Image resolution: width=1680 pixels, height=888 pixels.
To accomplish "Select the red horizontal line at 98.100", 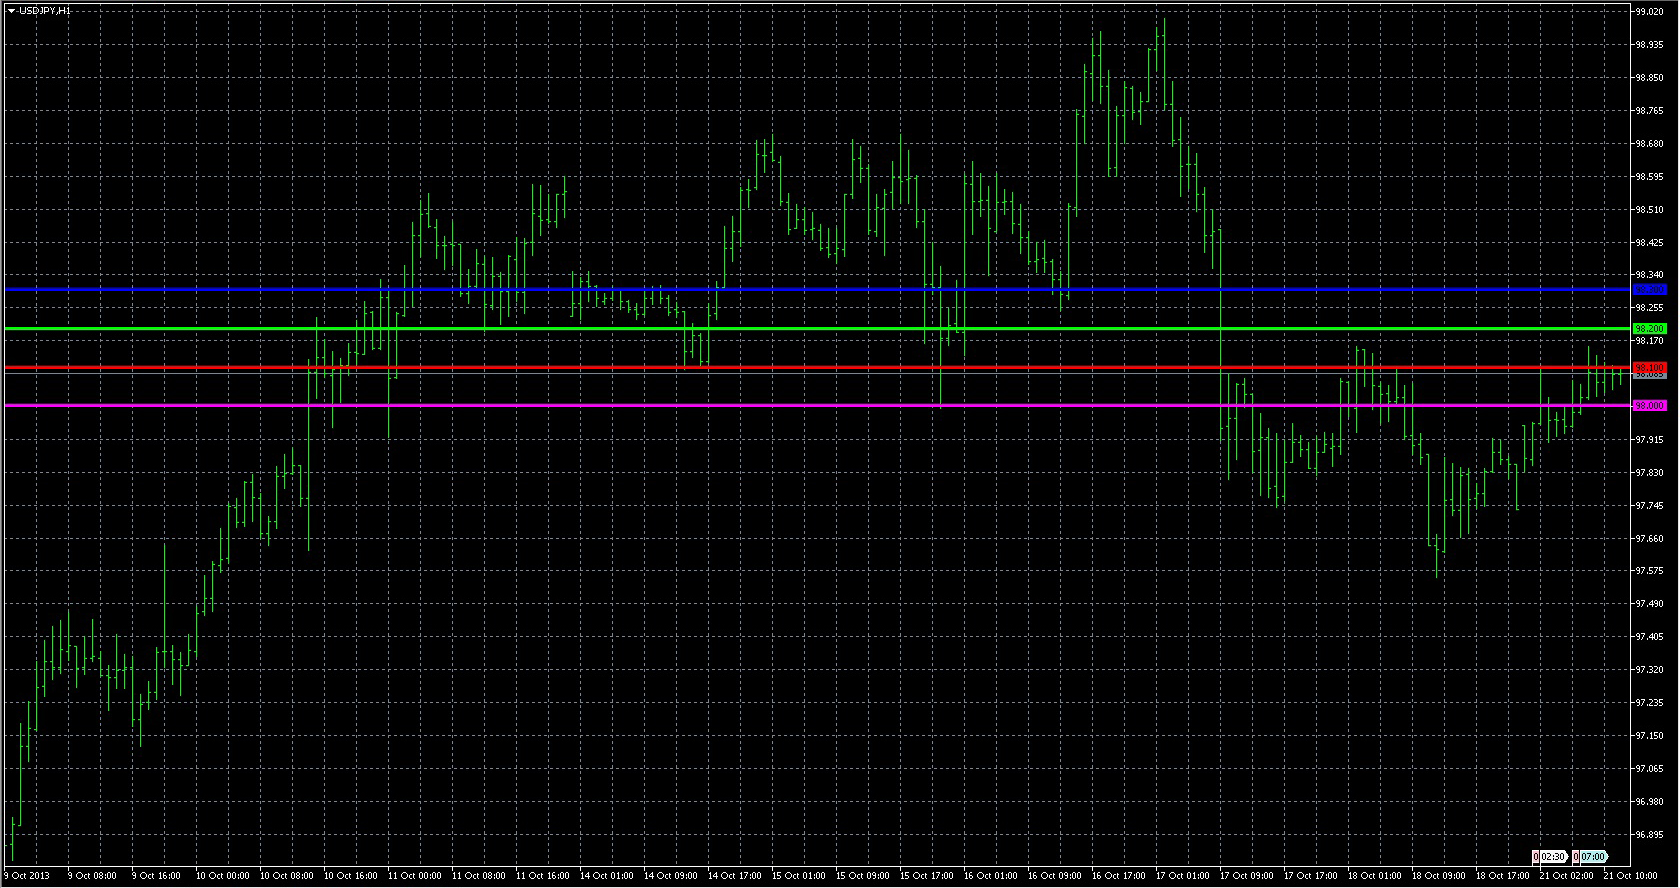I will pos(817,368).
